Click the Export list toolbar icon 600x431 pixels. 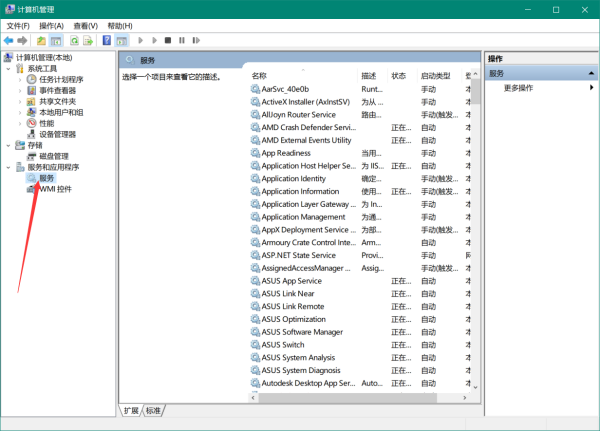(88, 41)
